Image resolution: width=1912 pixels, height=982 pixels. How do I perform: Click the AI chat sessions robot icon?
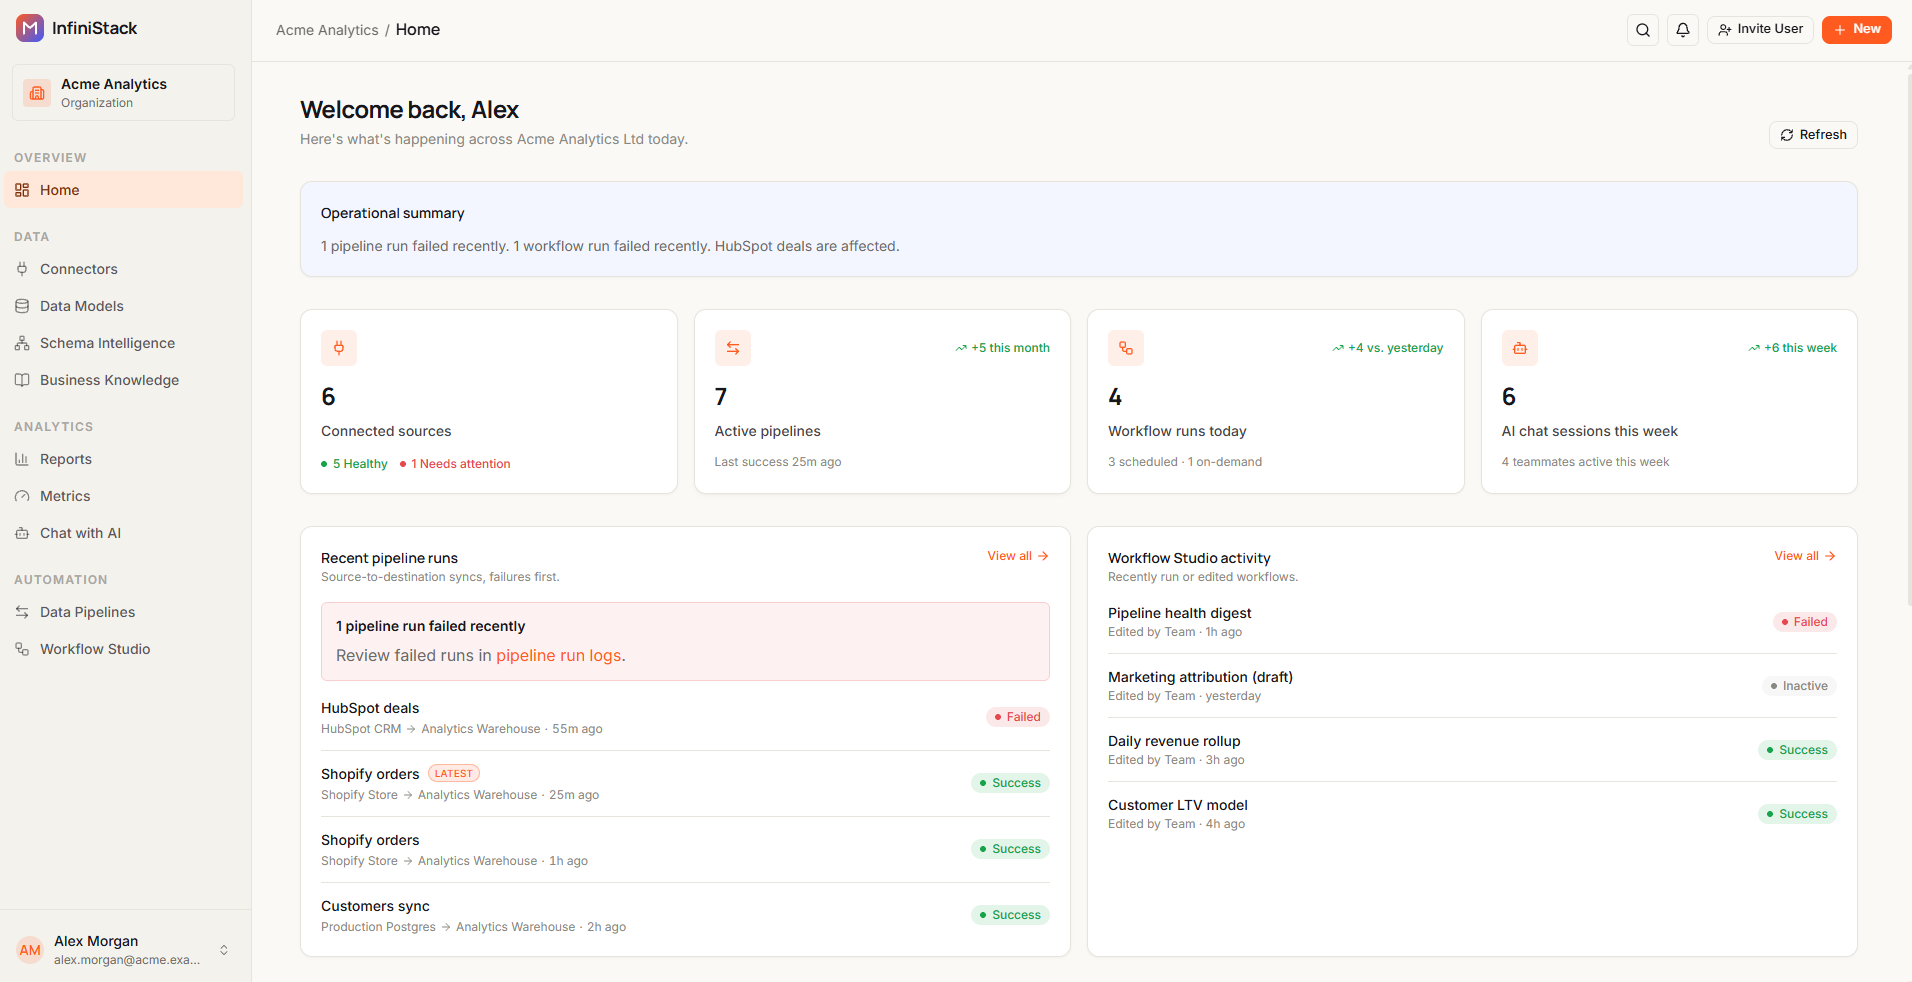coord(1520,348)
